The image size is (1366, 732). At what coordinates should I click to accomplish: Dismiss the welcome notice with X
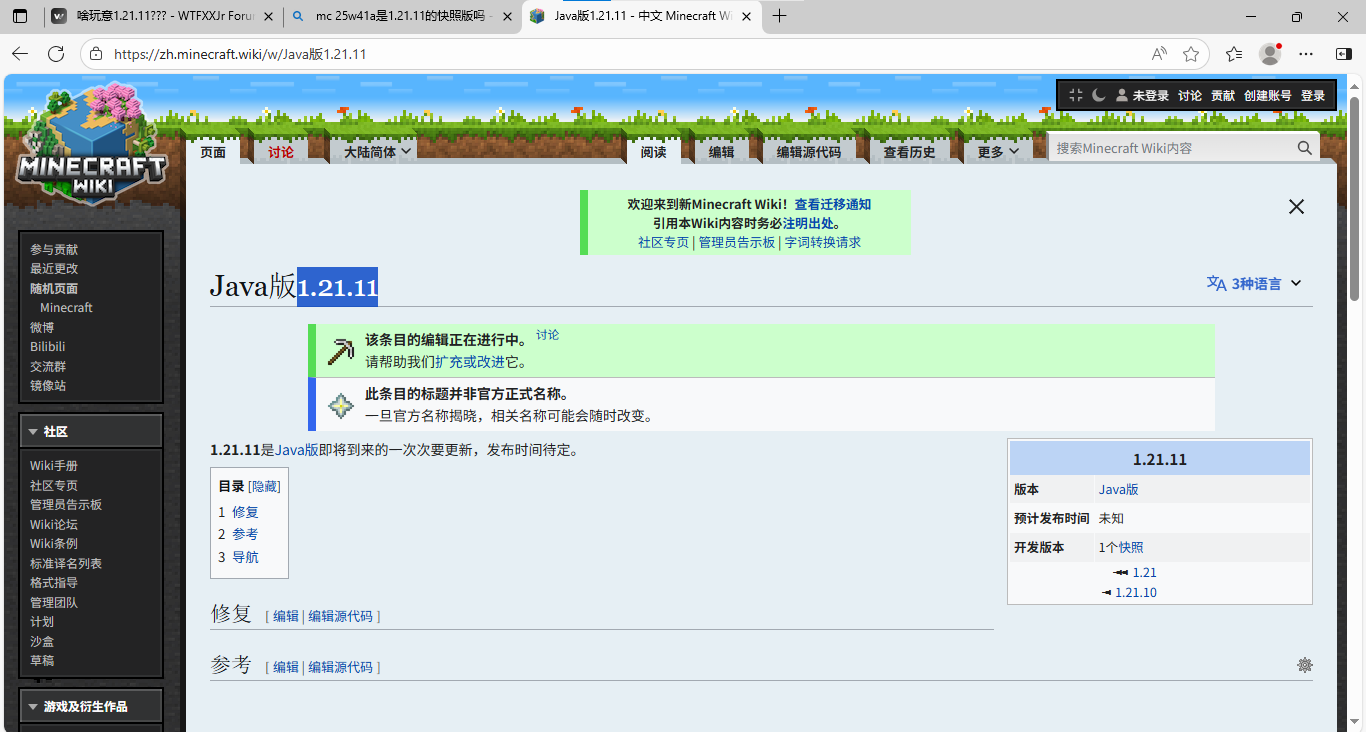click(1296, 207)
